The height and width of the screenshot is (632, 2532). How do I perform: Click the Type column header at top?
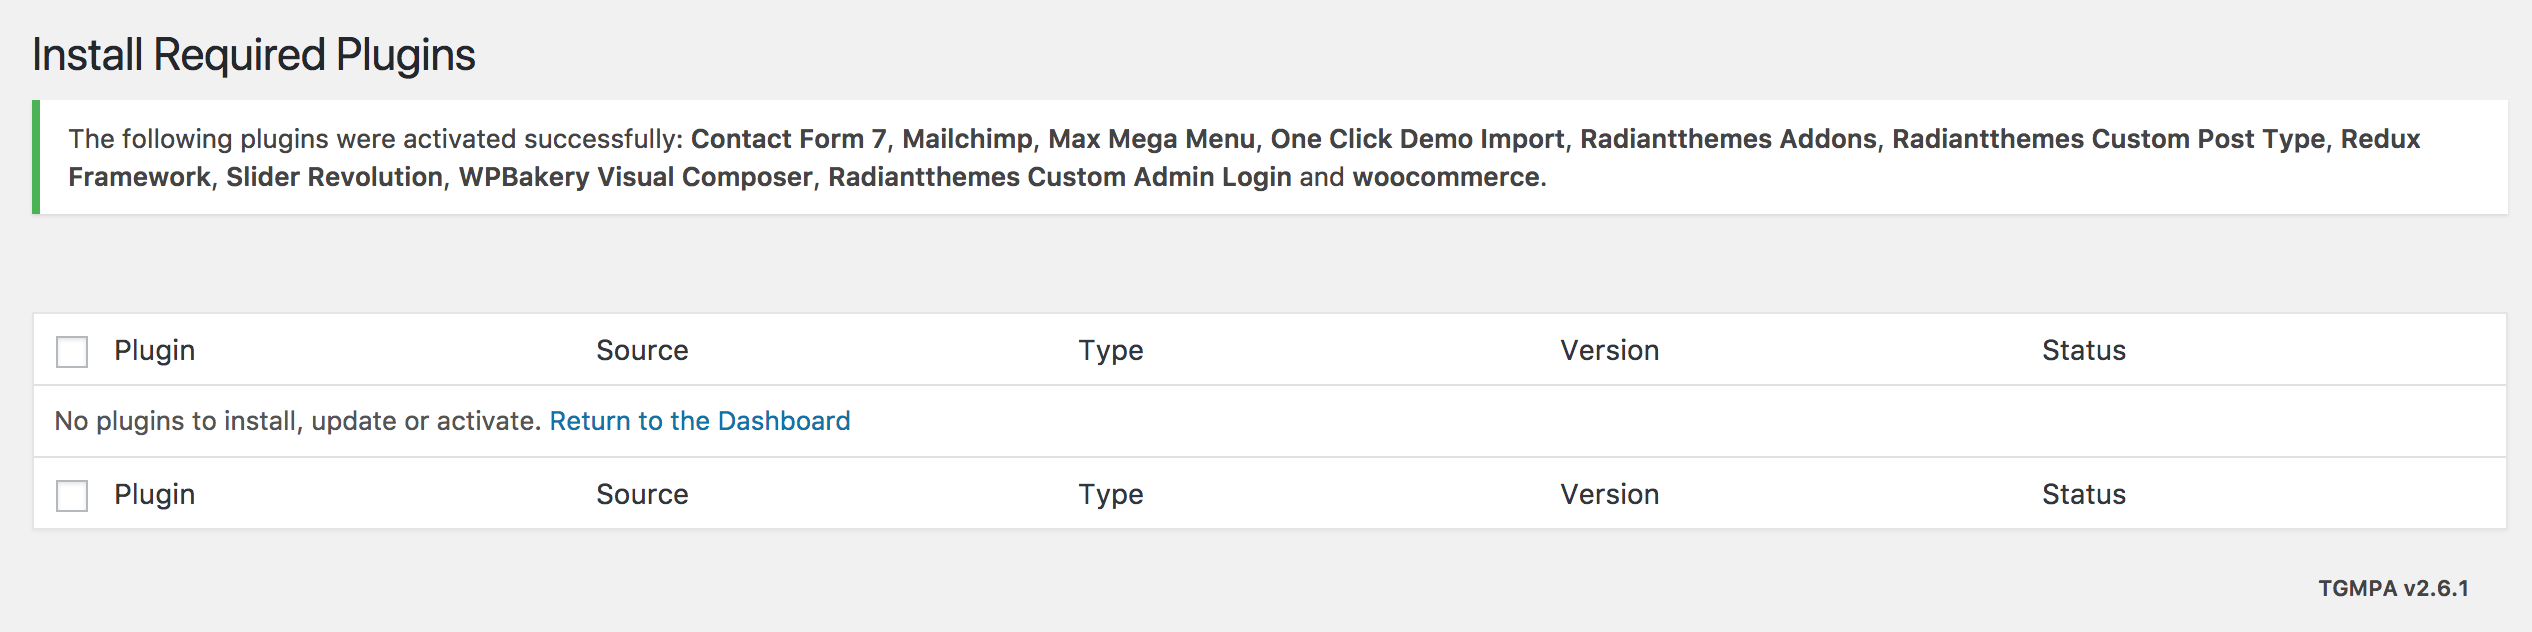(x=1110, y=351)
